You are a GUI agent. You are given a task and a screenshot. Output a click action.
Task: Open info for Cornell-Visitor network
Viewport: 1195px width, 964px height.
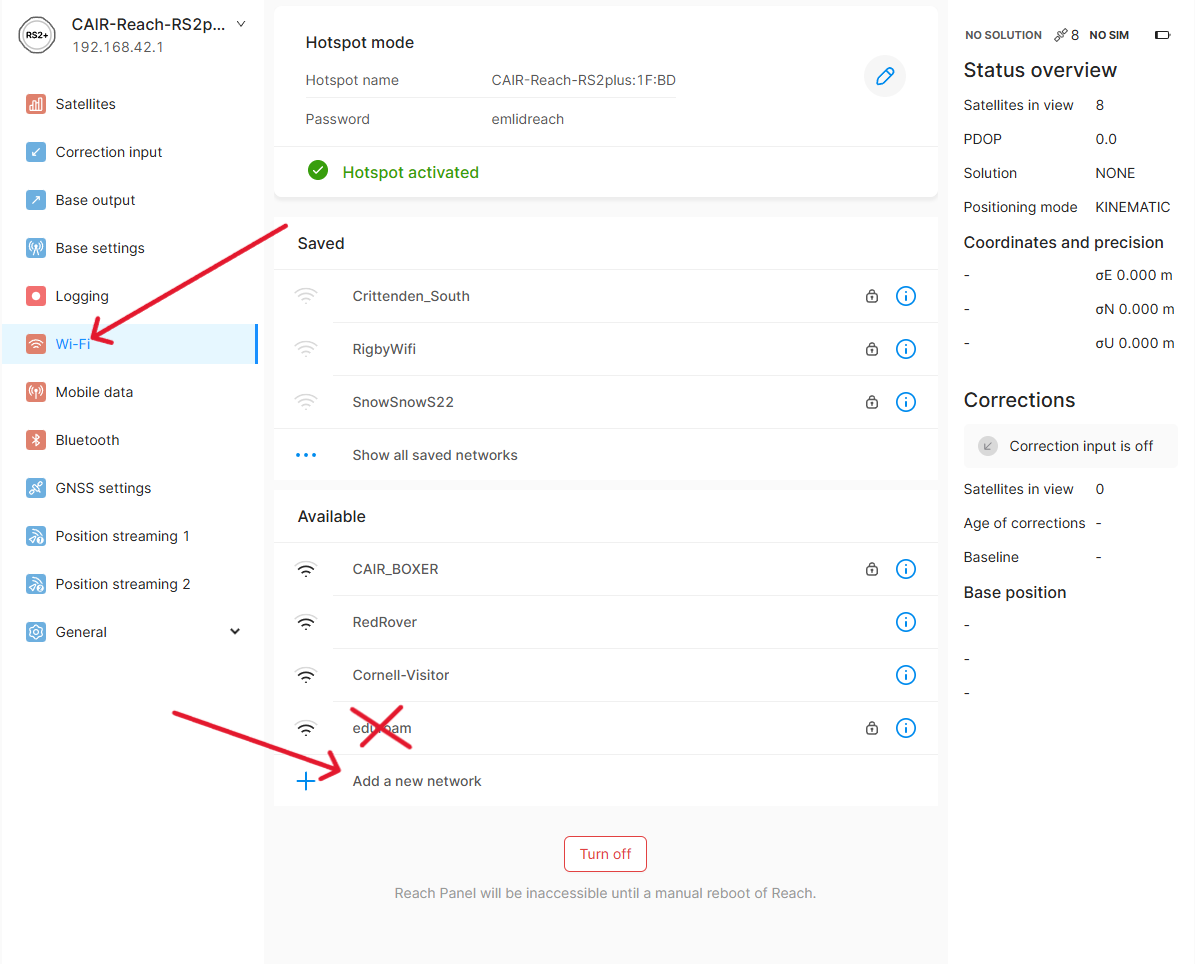point(905,675)
